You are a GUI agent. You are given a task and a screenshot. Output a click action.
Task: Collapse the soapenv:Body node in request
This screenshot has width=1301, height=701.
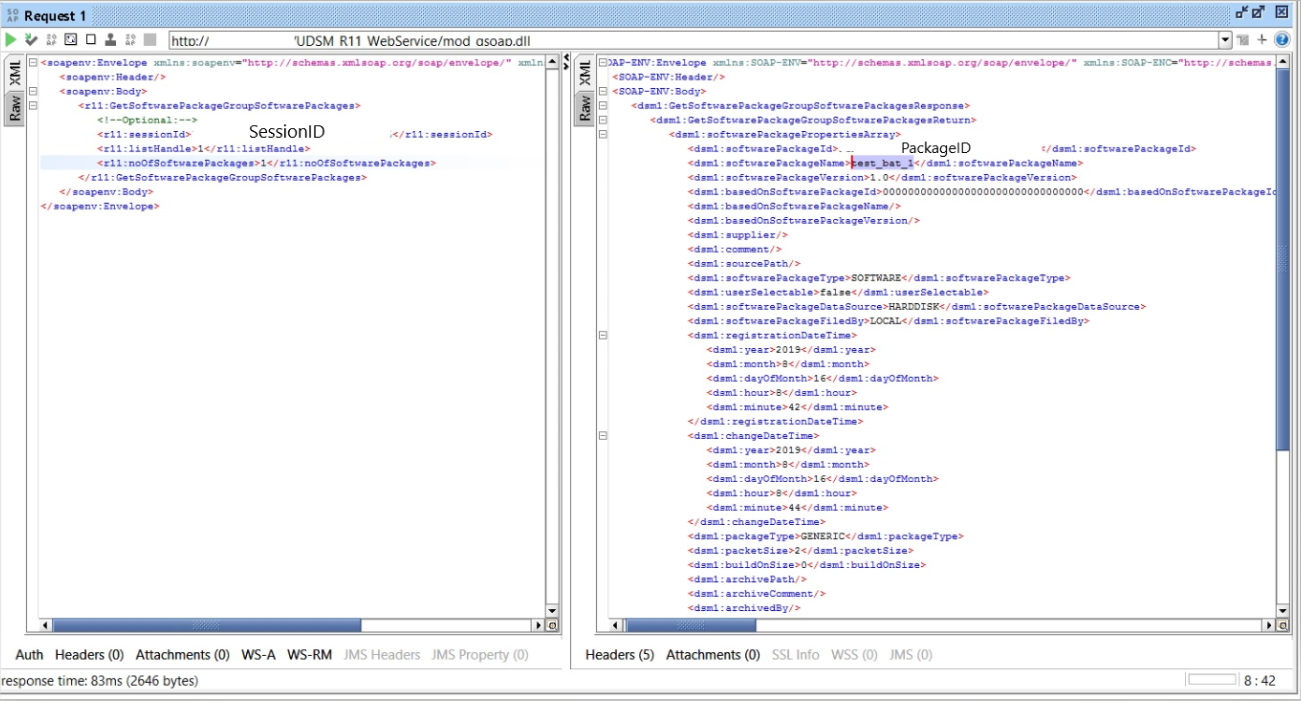[x=34, y=91]
